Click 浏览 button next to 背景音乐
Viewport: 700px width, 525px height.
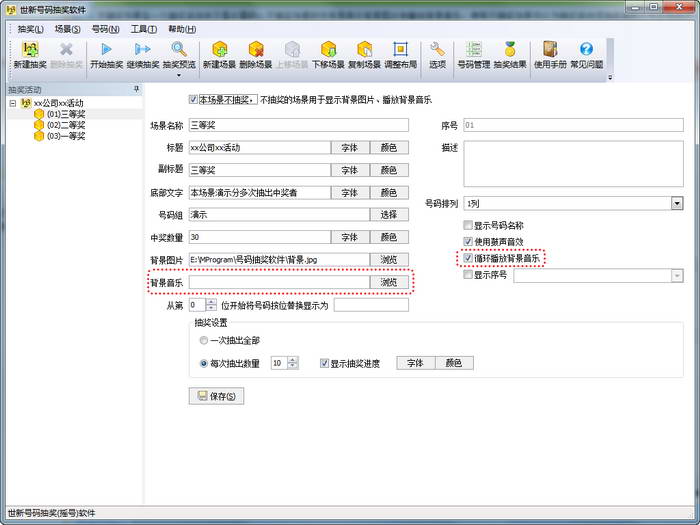click(388, 283)
